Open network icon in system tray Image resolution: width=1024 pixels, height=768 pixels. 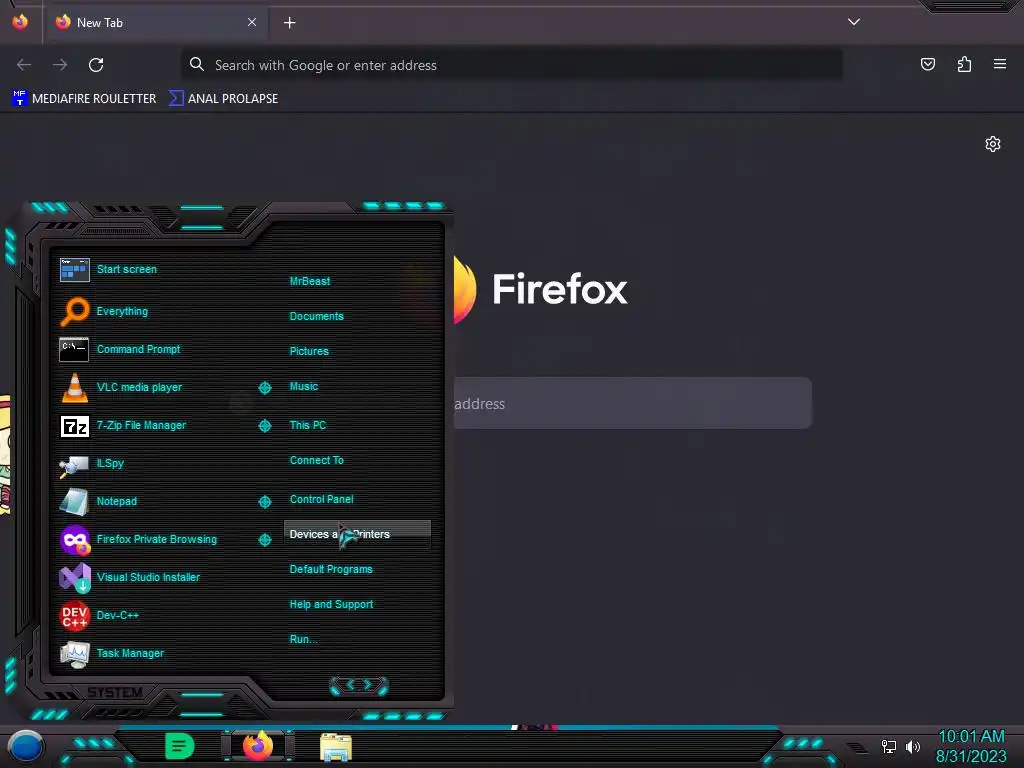889,746
